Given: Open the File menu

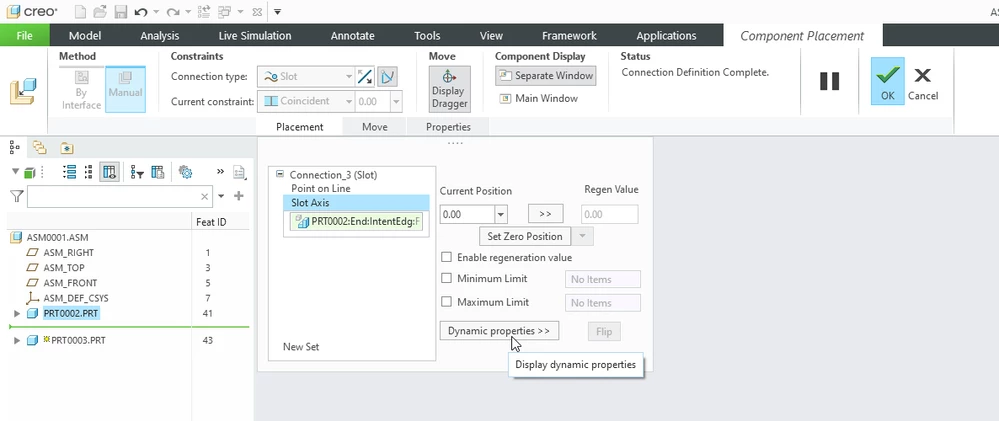Looking at the screenshot, I should coord(24,36).
